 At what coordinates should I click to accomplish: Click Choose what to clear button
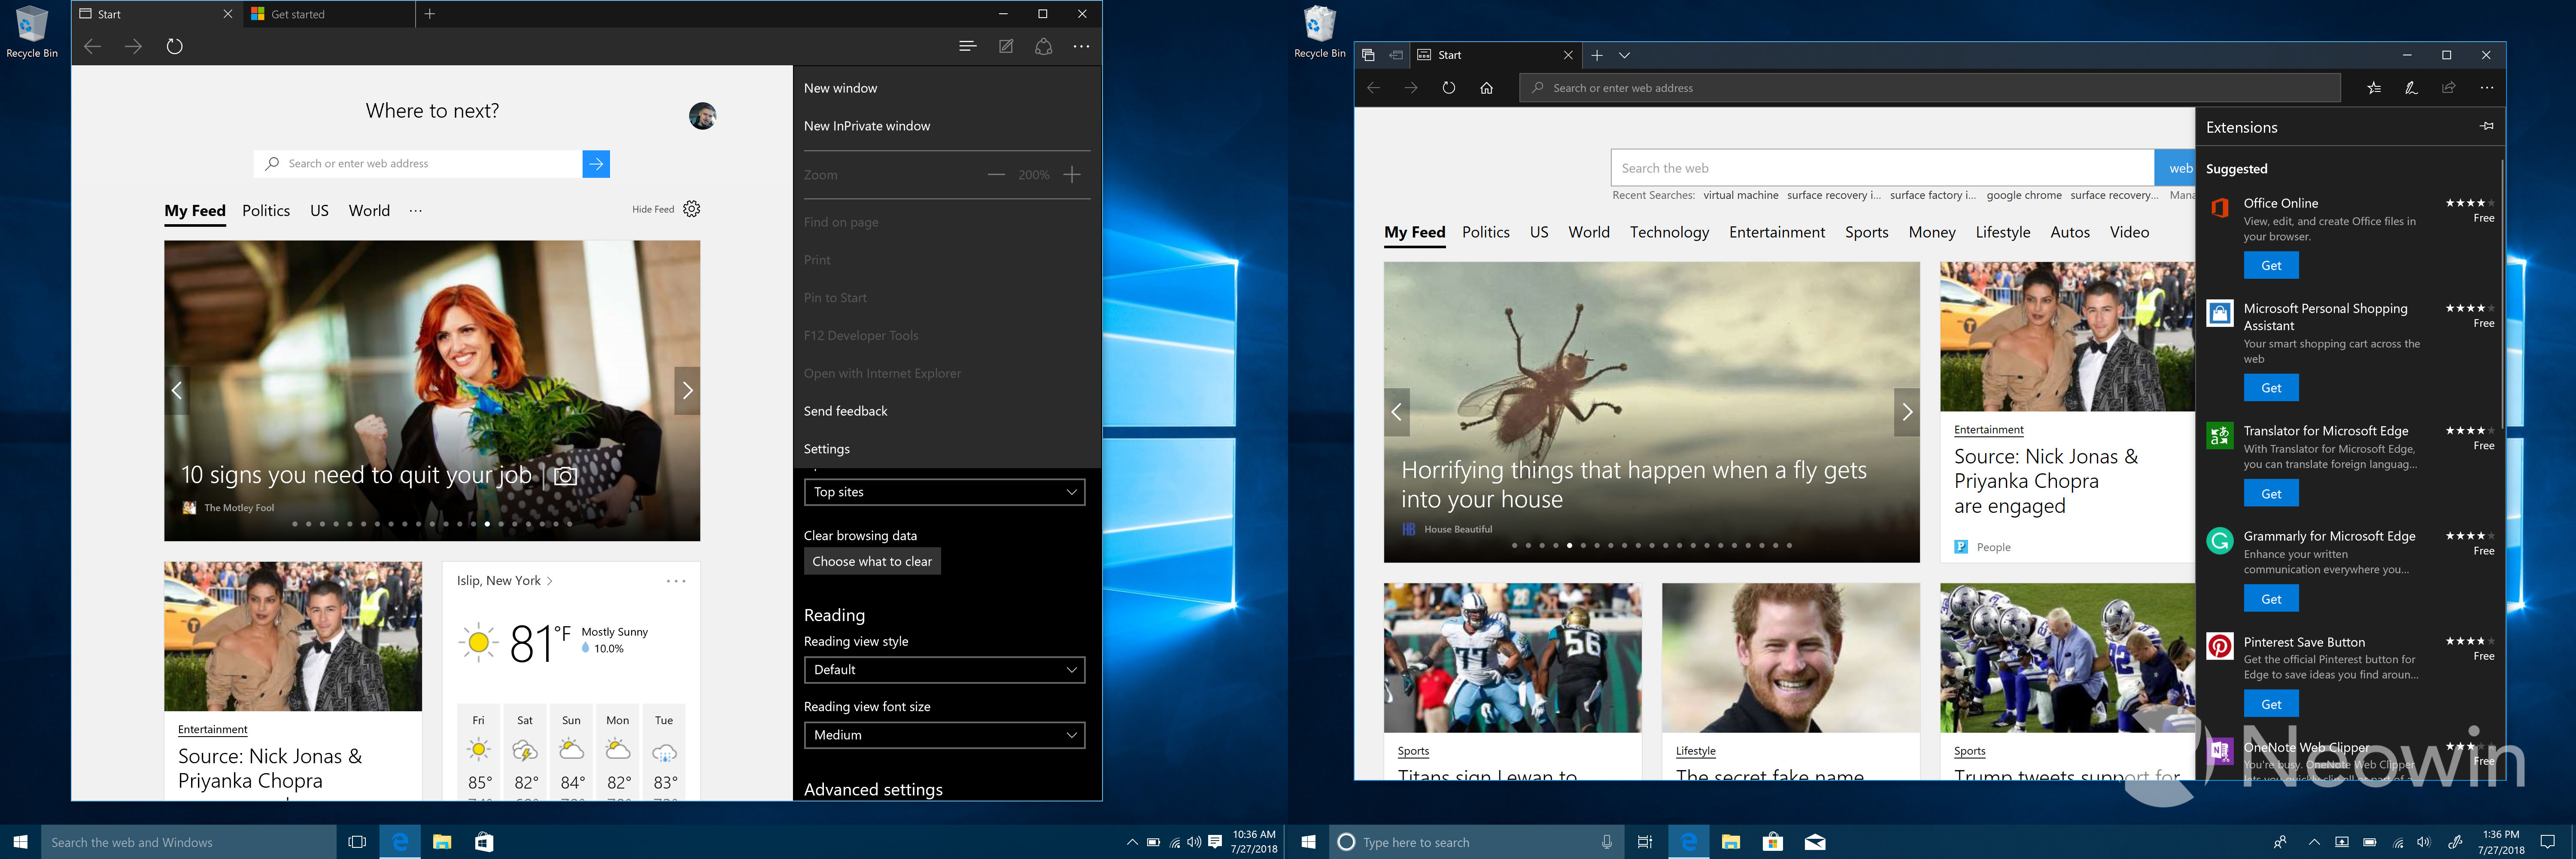(x=872, y=562)
